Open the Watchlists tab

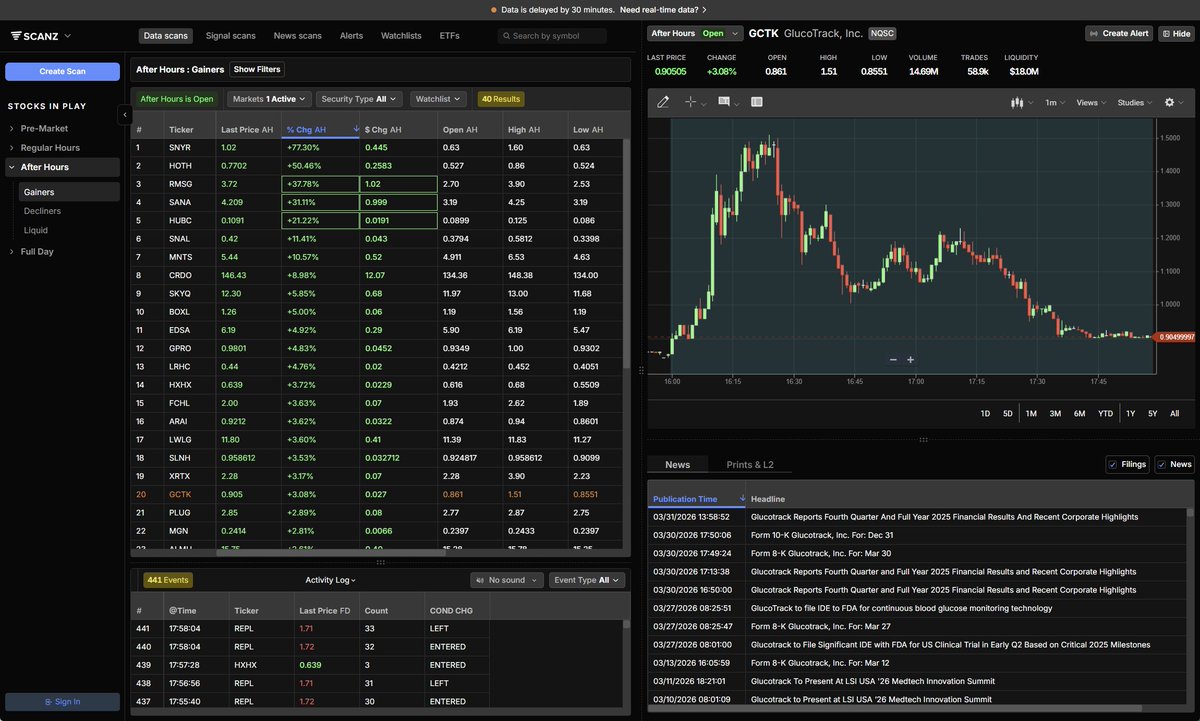401,36
